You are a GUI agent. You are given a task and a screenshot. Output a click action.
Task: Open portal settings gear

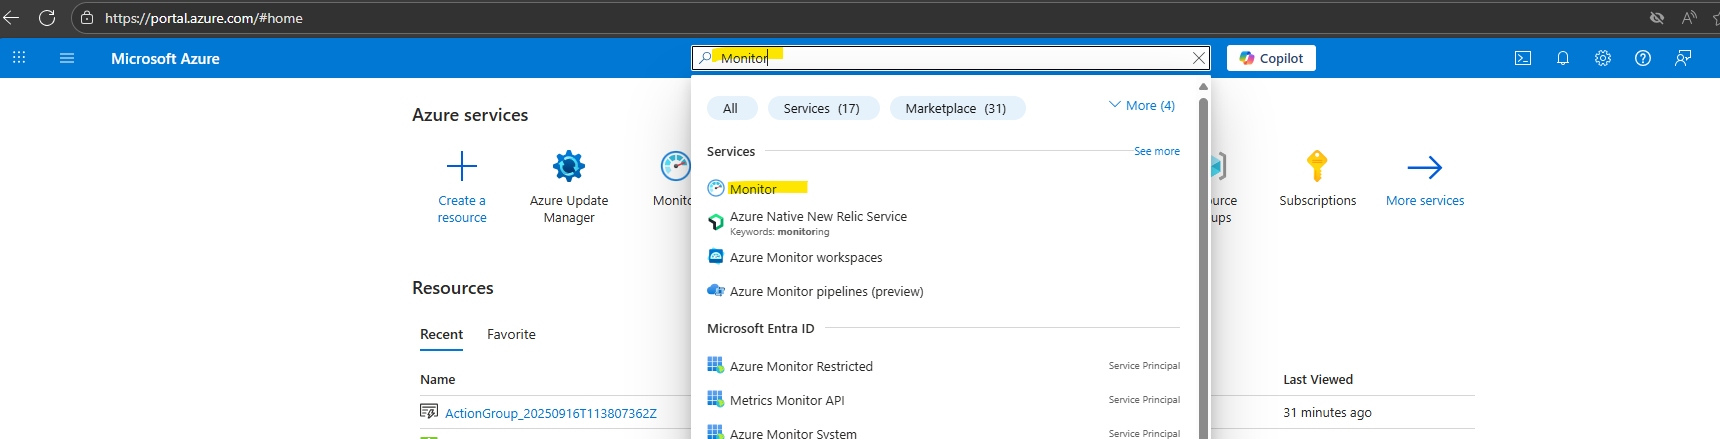pos(1603,58)
